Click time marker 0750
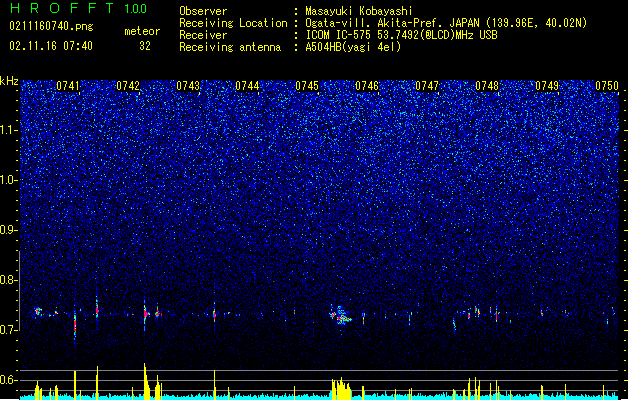Screen dimensions: 629x400 pyautogui.click(x=607, y=86)
